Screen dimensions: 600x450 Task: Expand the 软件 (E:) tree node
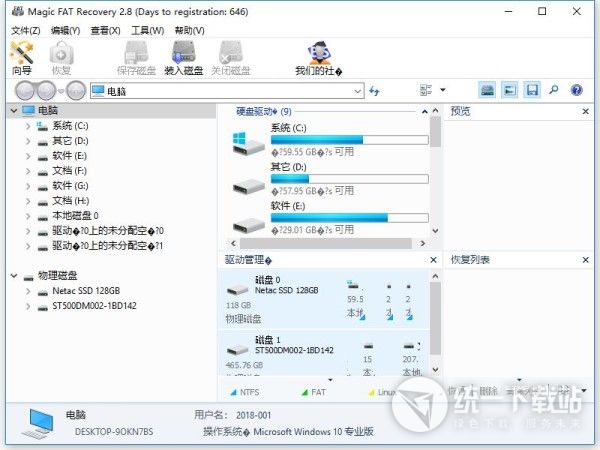28,156
